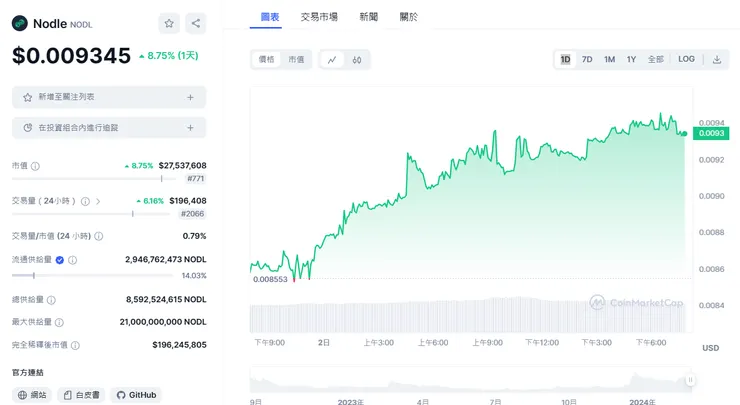Open the share icon button
The image size is (740, 405).
(x=196, y=23)
